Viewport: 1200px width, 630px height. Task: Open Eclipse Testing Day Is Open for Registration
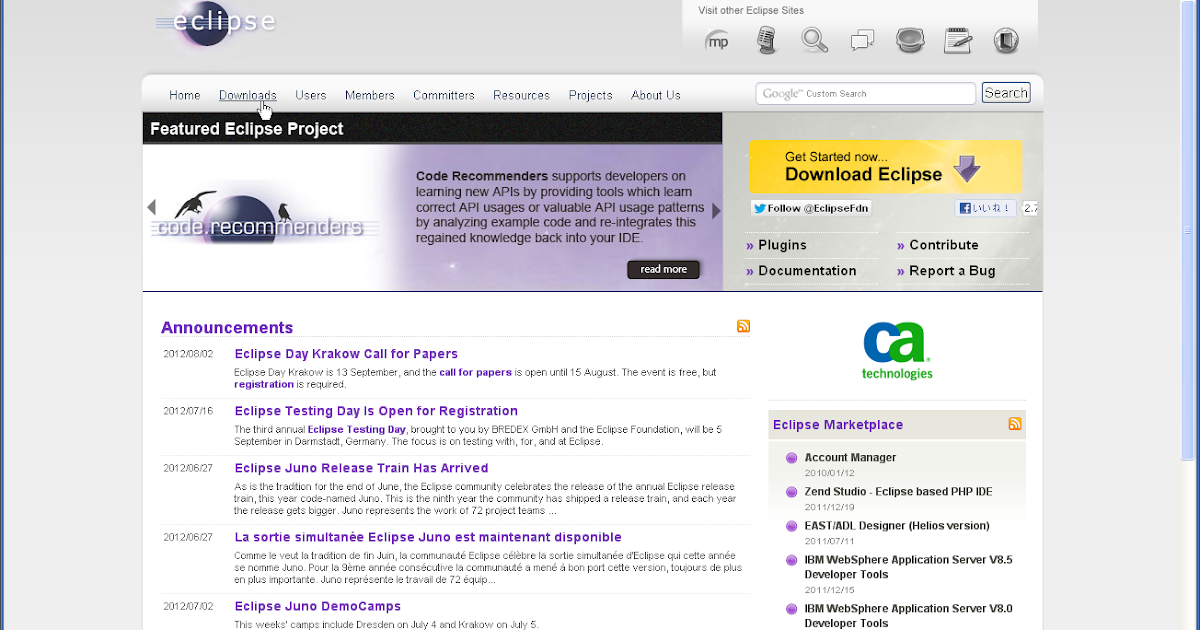click(376, 411)
